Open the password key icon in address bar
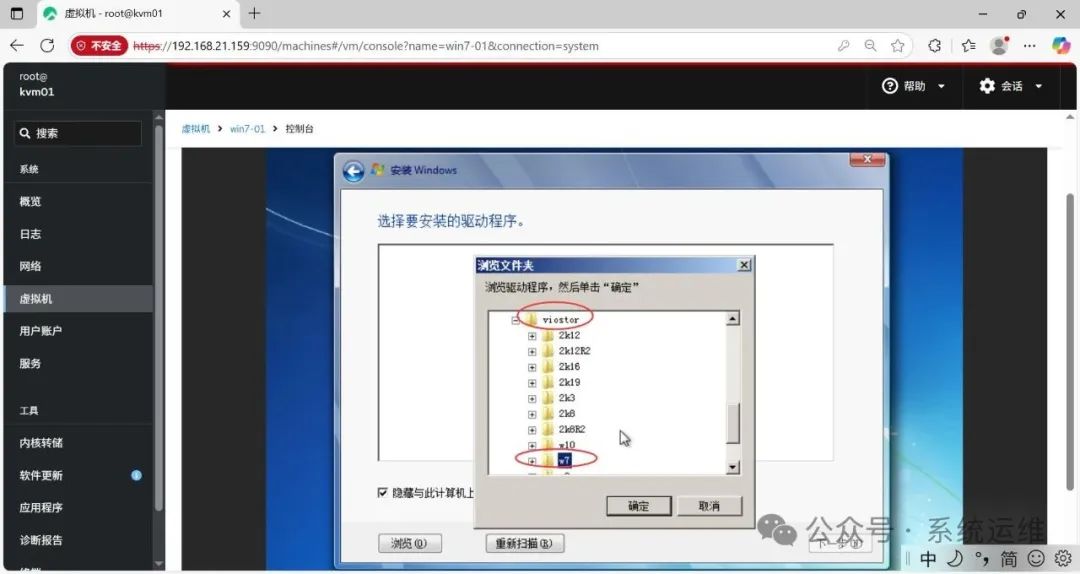 (844, 45)
